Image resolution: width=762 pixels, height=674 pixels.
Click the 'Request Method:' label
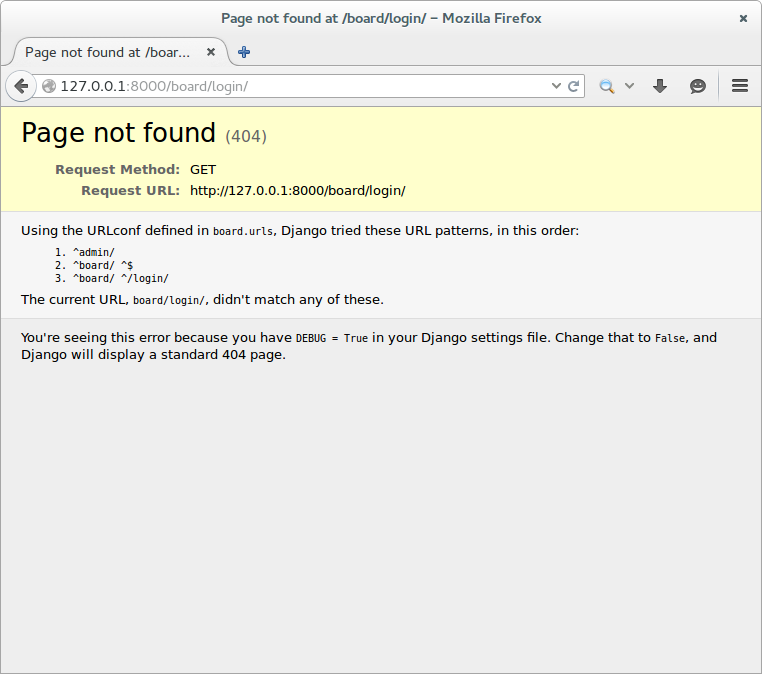pyautogui.click(x=118, y=170)
